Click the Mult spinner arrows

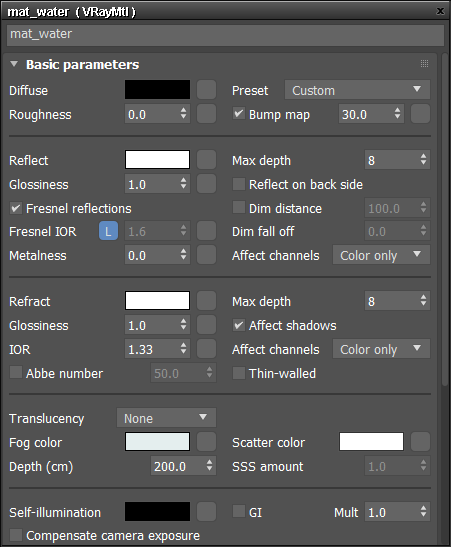tap(423, 512)
